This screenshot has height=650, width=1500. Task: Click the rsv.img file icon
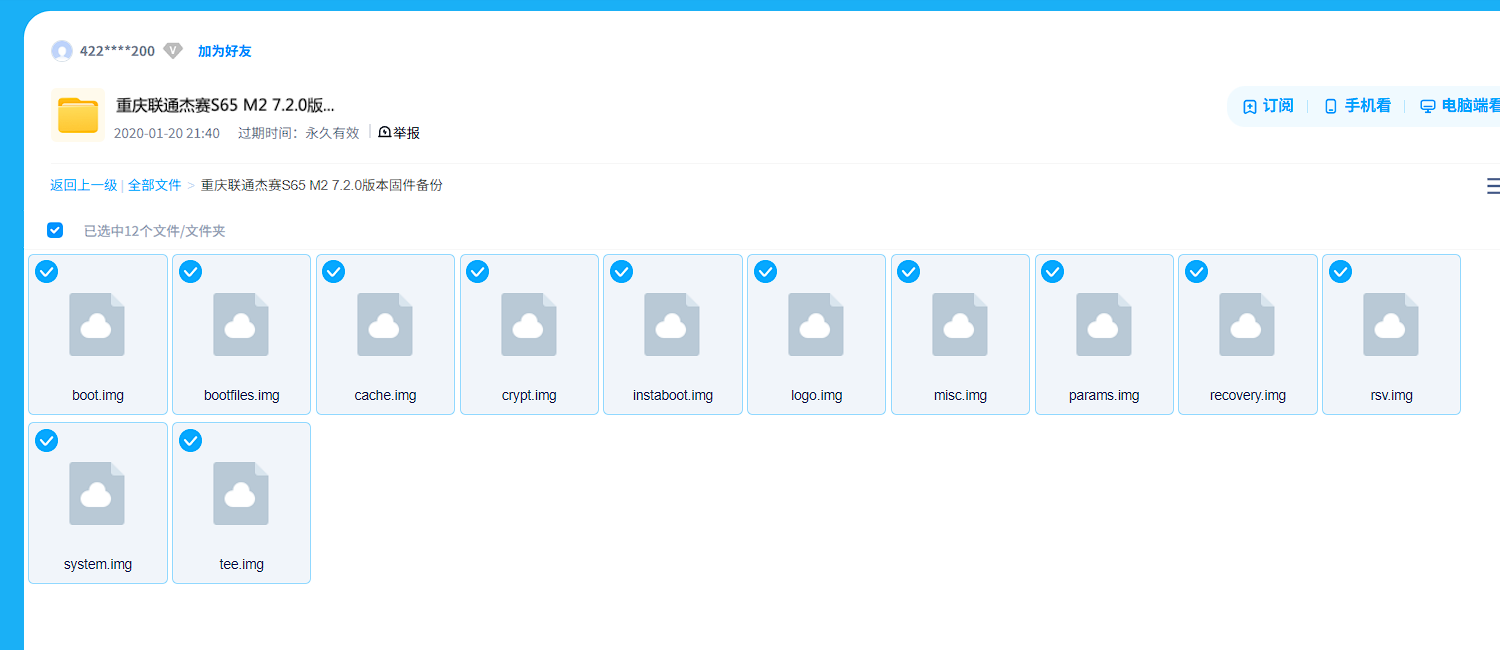click(1391, 324)
